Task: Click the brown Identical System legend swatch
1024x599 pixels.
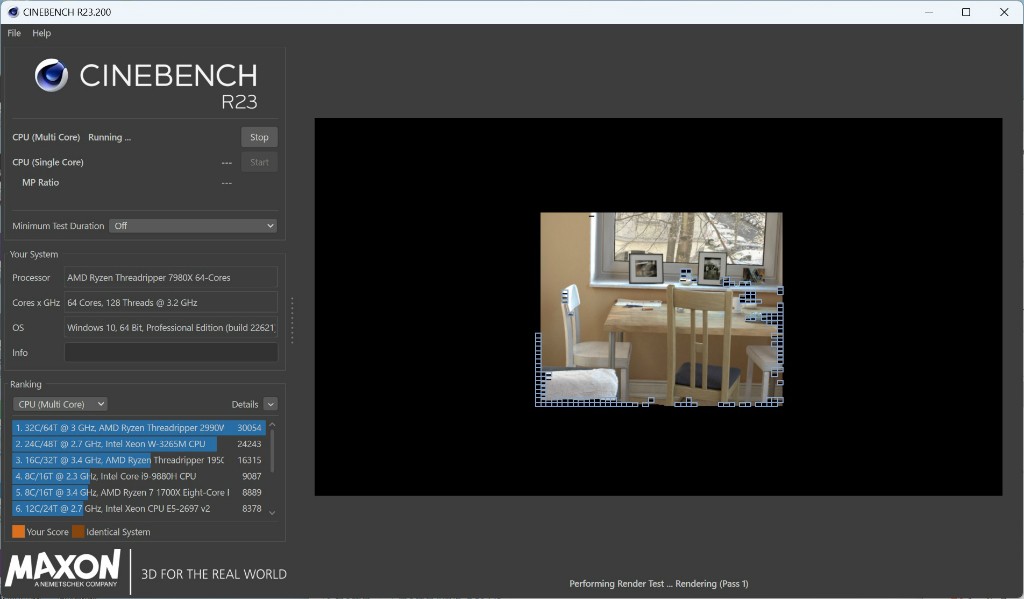Action: 78,532
